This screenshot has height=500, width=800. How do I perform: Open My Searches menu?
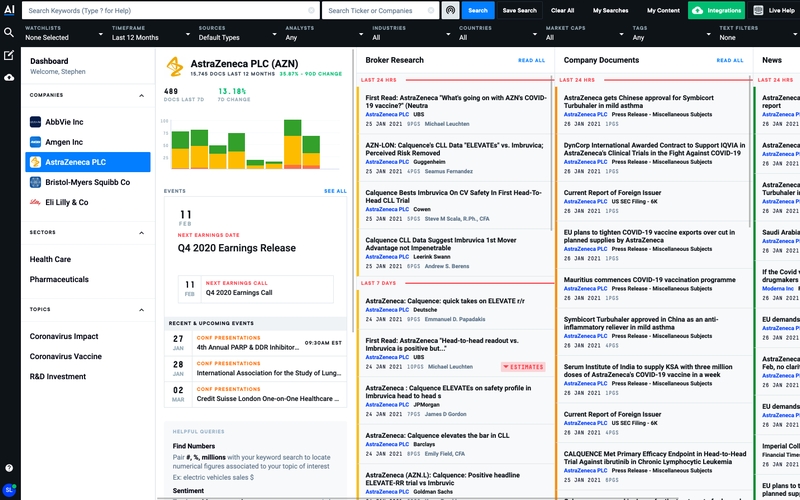coord(610,10)
